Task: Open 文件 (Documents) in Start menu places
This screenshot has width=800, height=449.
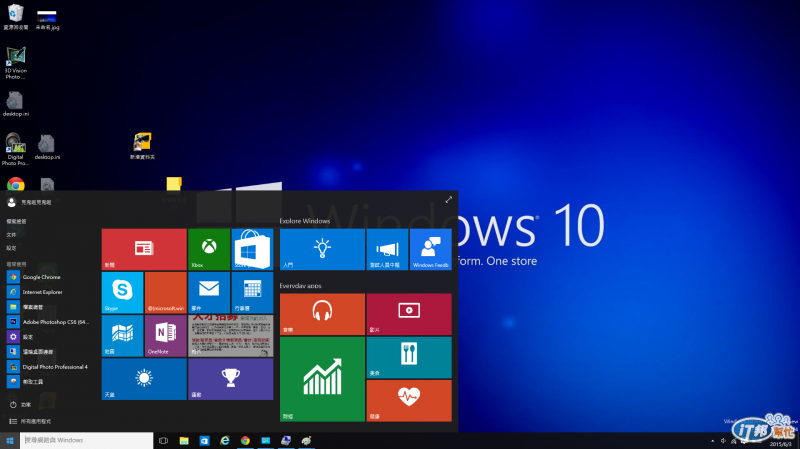Action: (x=11, y=235)
